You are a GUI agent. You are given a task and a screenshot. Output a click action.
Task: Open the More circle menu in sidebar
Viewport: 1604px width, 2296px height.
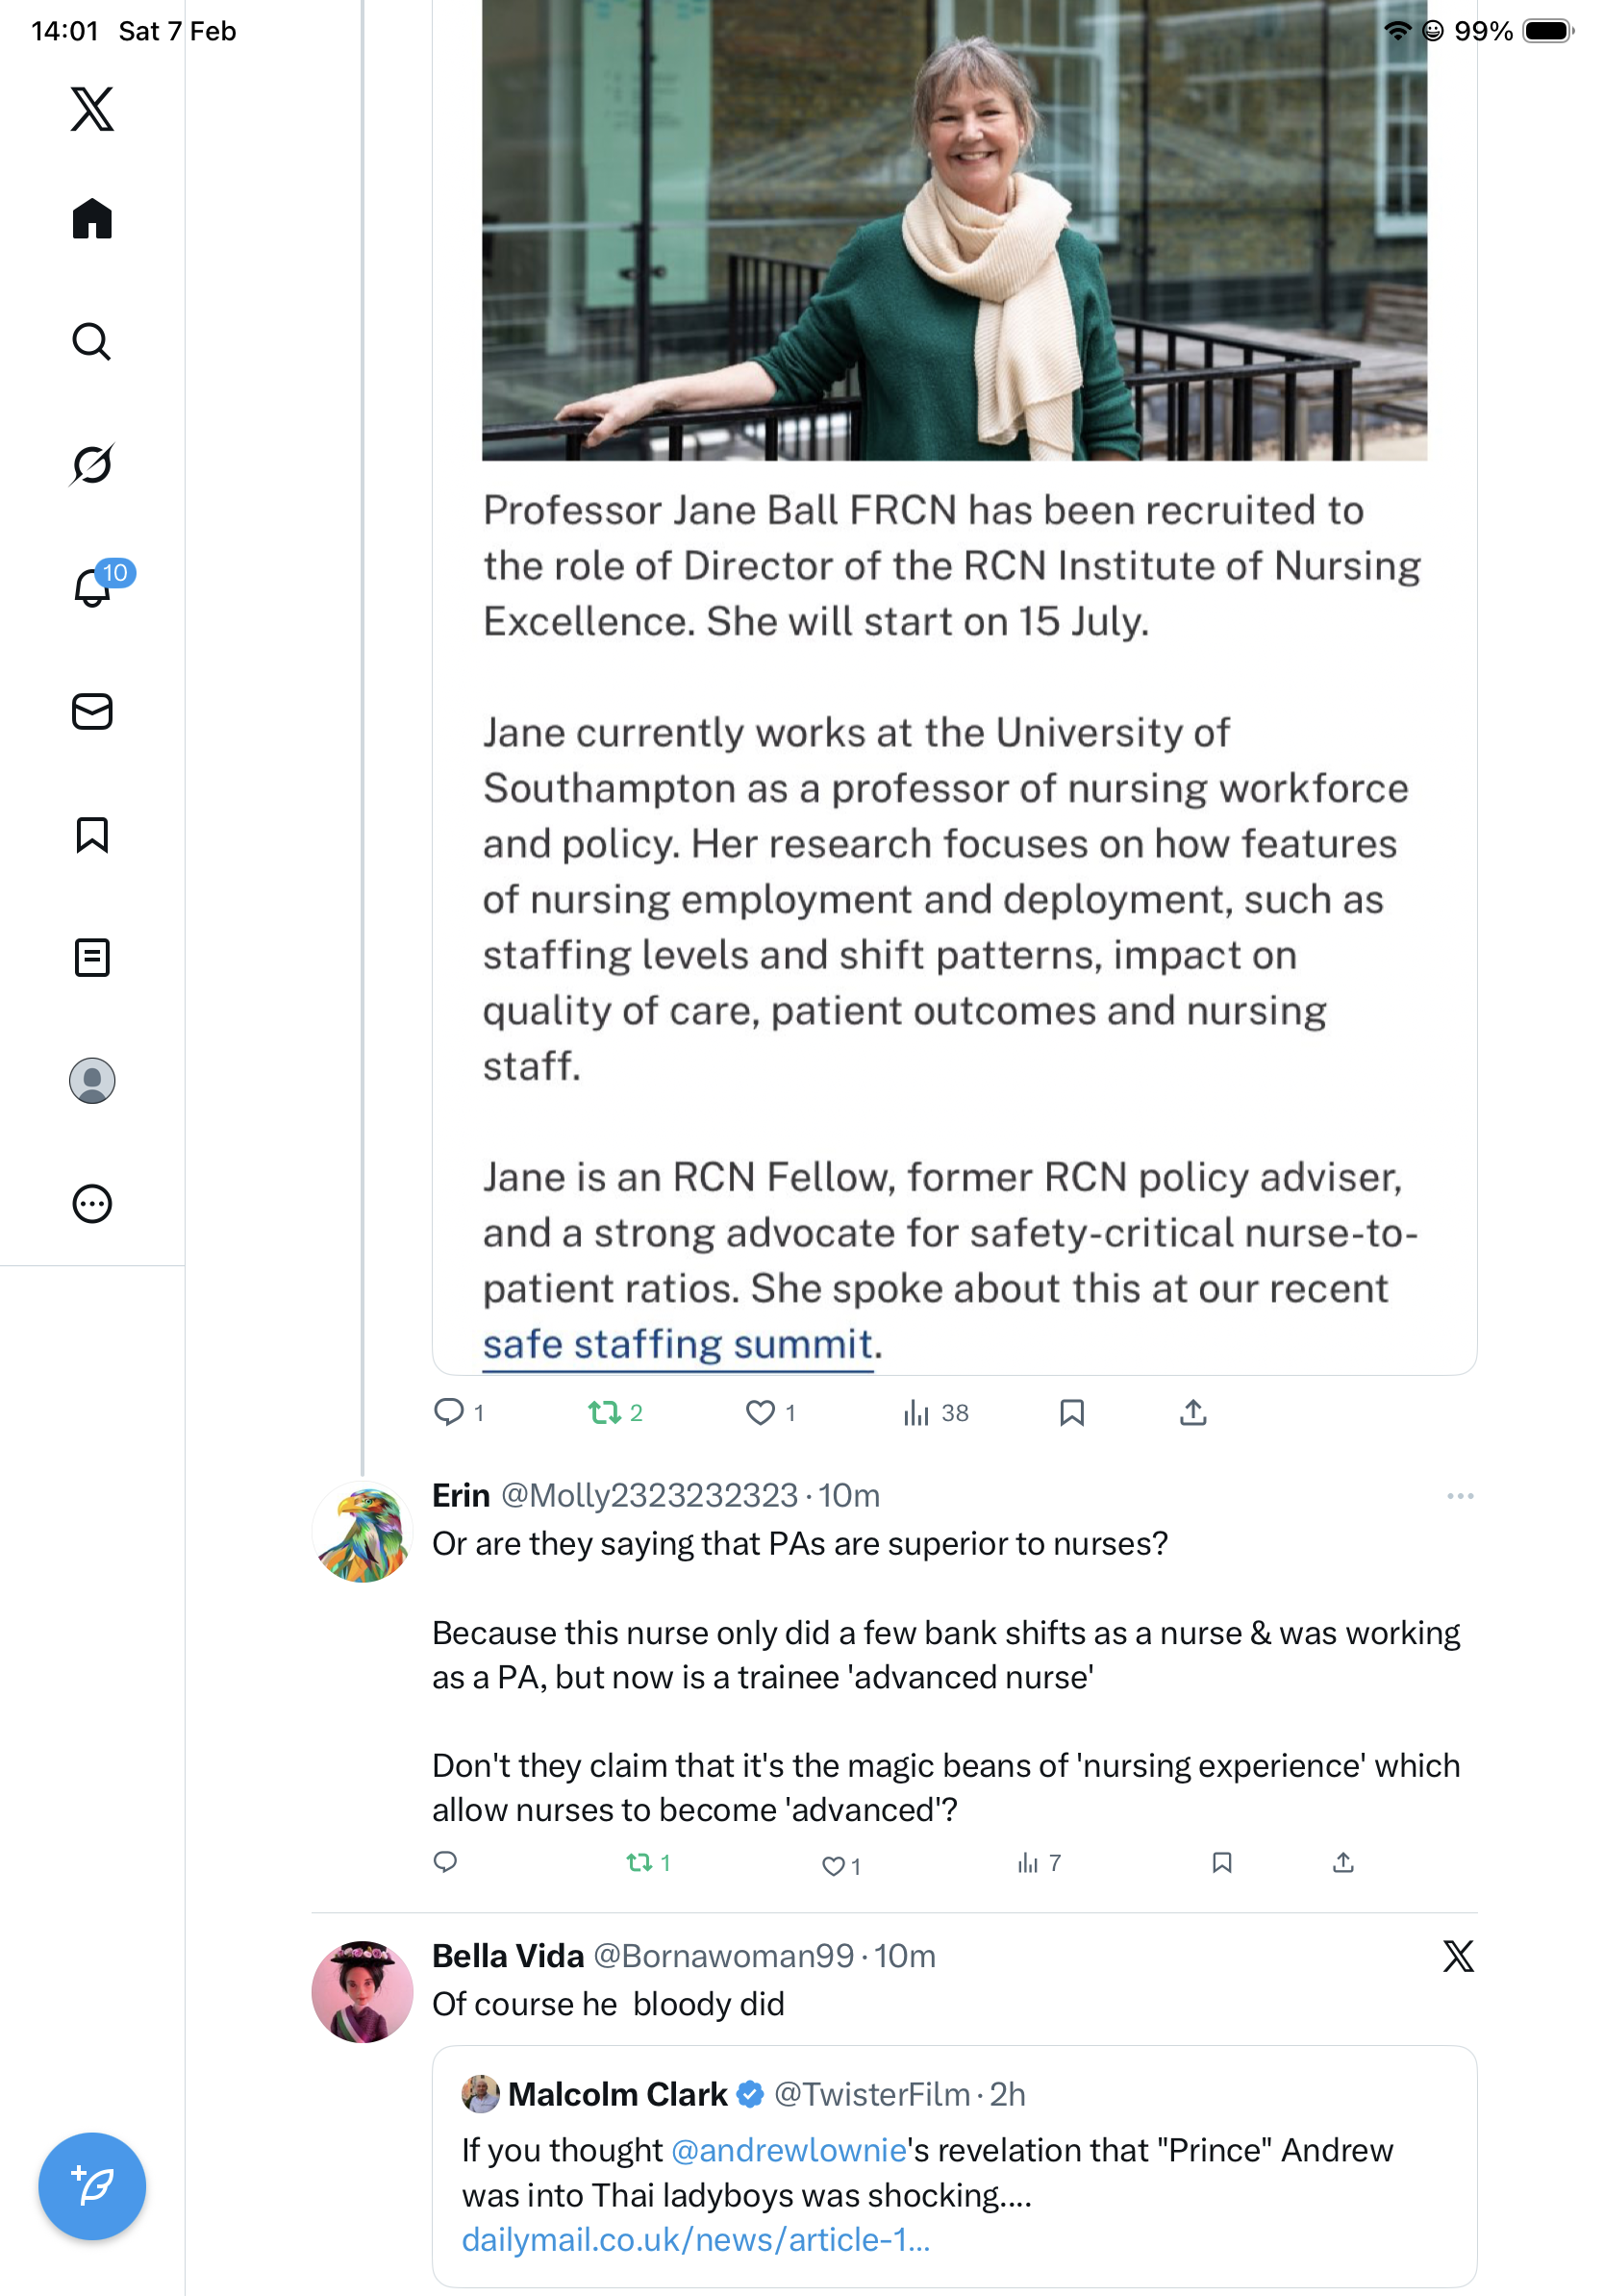92,1203
